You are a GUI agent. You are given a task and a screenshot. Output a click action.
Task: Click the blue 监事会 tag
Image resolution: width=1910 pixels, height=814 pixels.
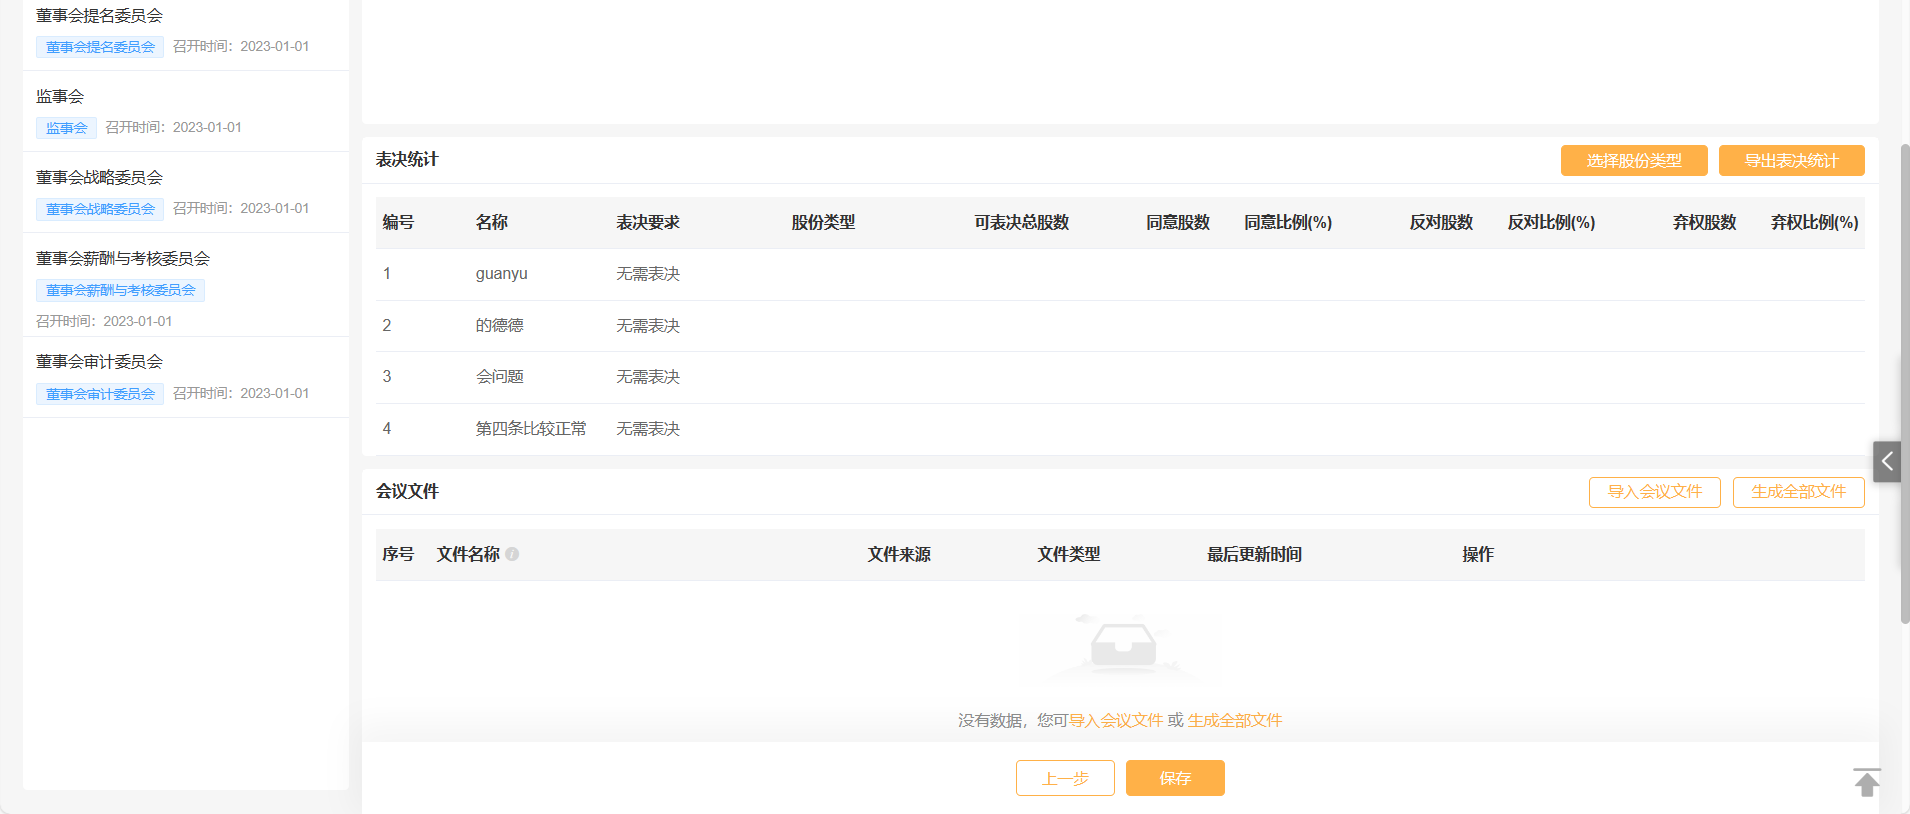[66, 128]
